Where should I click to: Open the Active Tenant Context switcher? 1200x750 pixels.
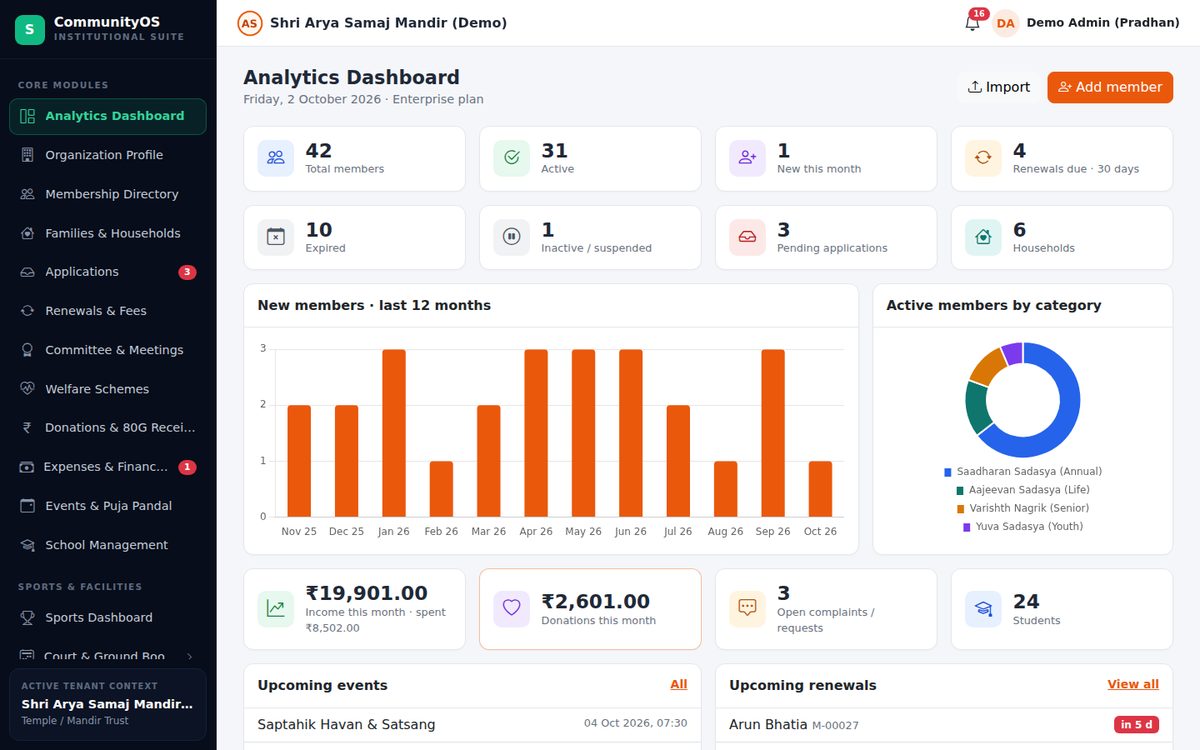[108, 704]
